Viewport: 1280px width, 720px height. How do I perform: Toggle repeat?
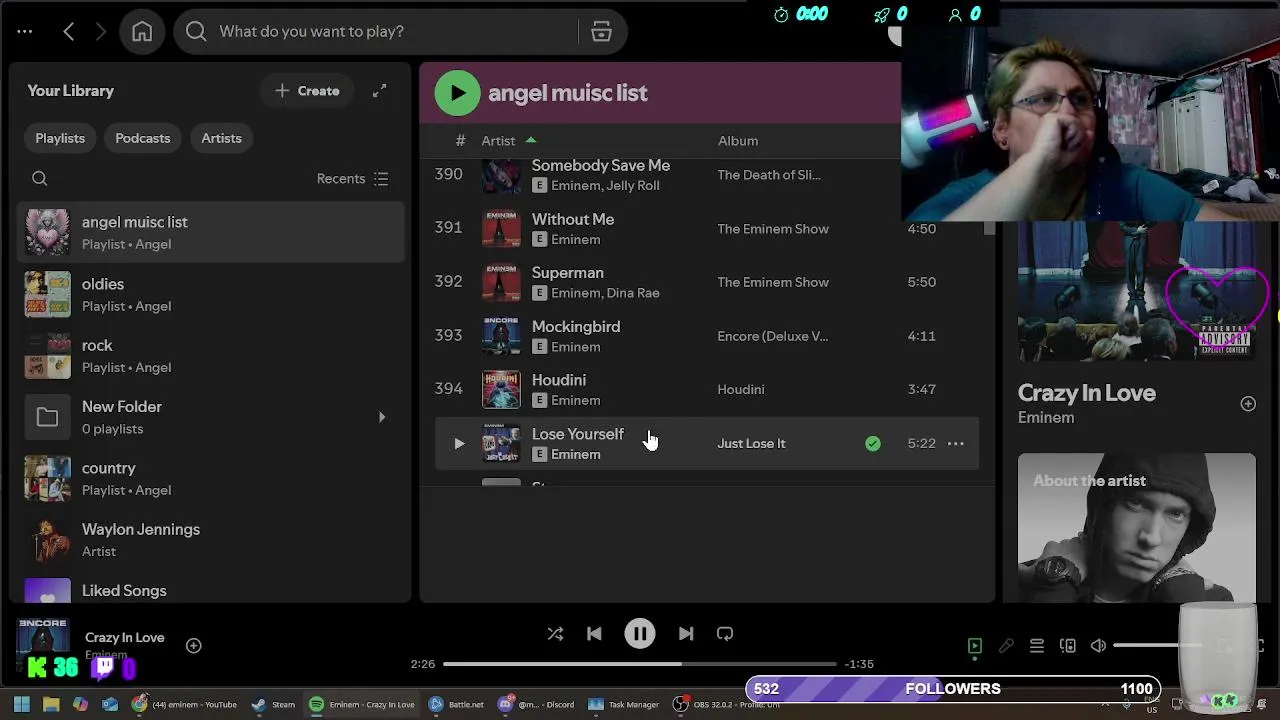(725, 634)
